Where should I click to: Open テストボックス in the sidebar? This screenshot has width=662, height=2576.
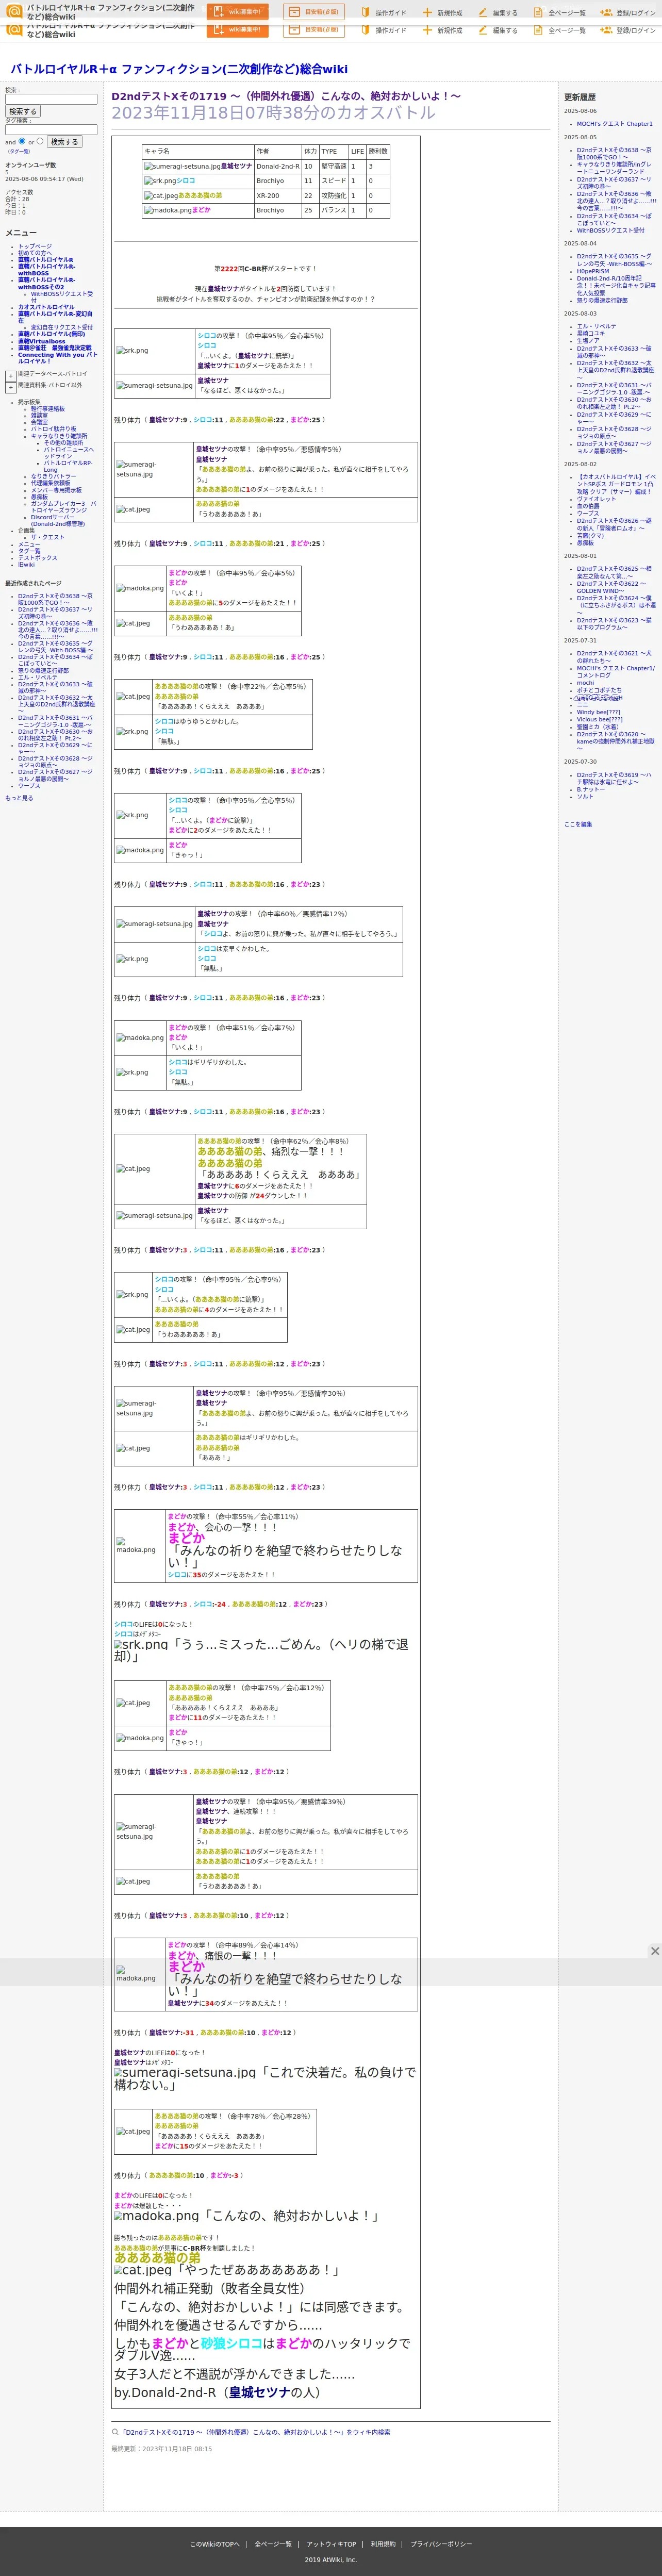(37, 558)
